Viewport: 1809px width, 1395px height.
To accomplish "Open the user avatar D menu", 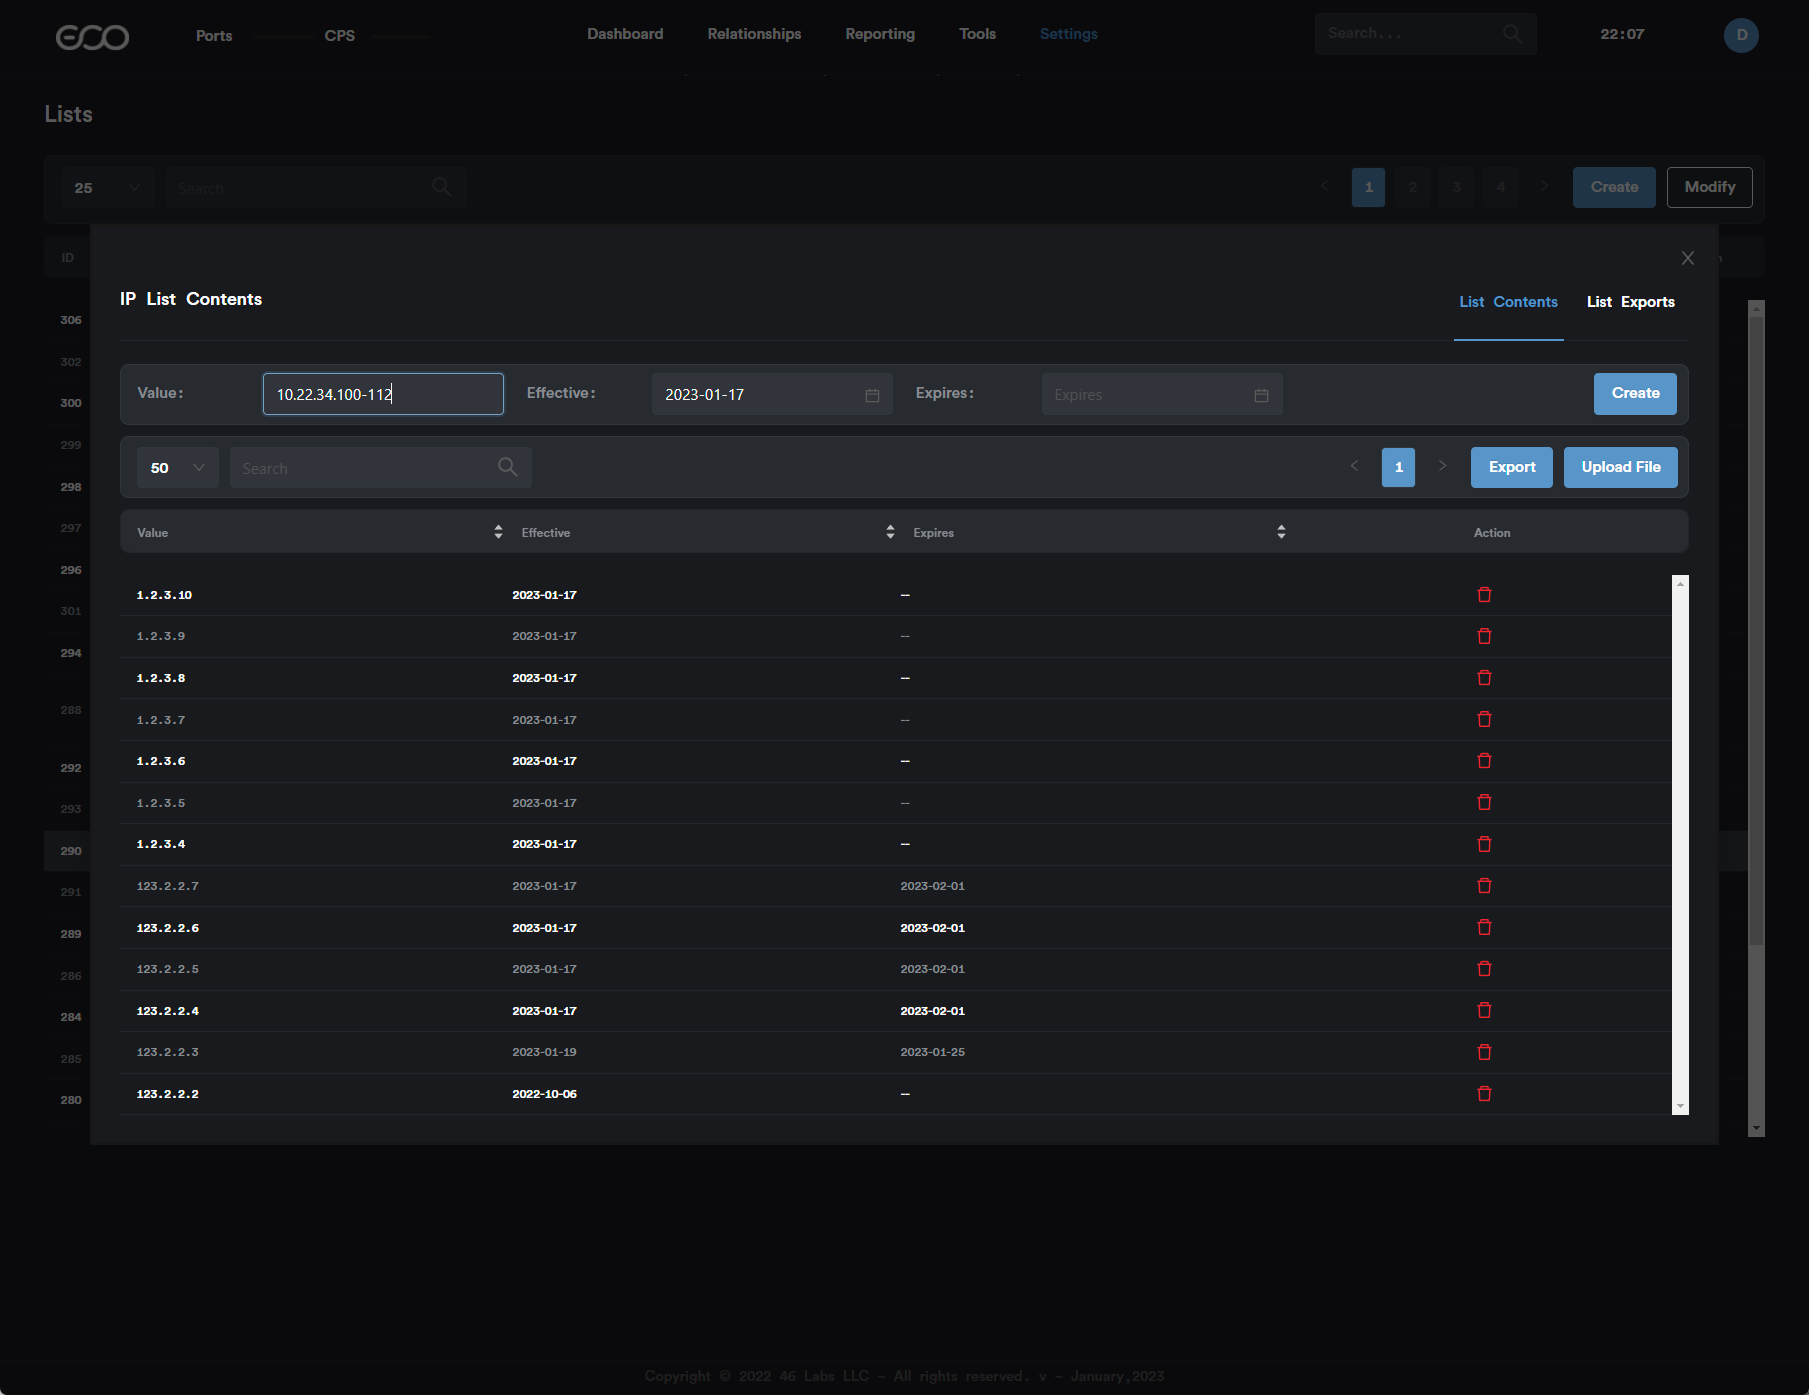I will pyautogui.click(x=1741, y=35).
